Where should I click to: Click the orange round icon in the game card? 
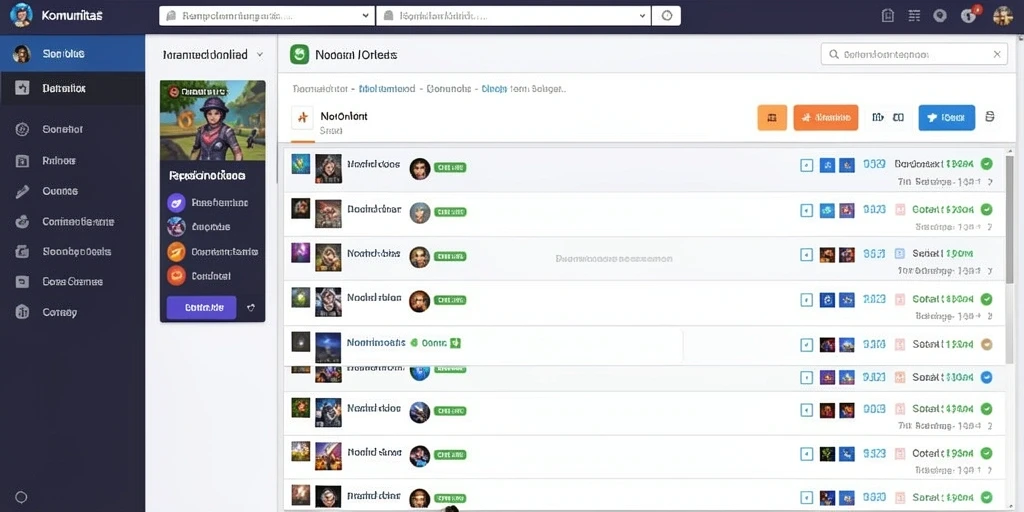(x=176, y=251)
